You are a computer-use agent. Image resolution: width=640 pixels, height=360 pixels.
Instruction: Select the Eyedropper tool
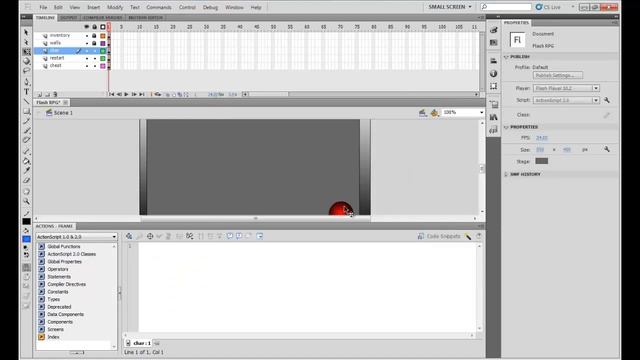click(27, 171)
